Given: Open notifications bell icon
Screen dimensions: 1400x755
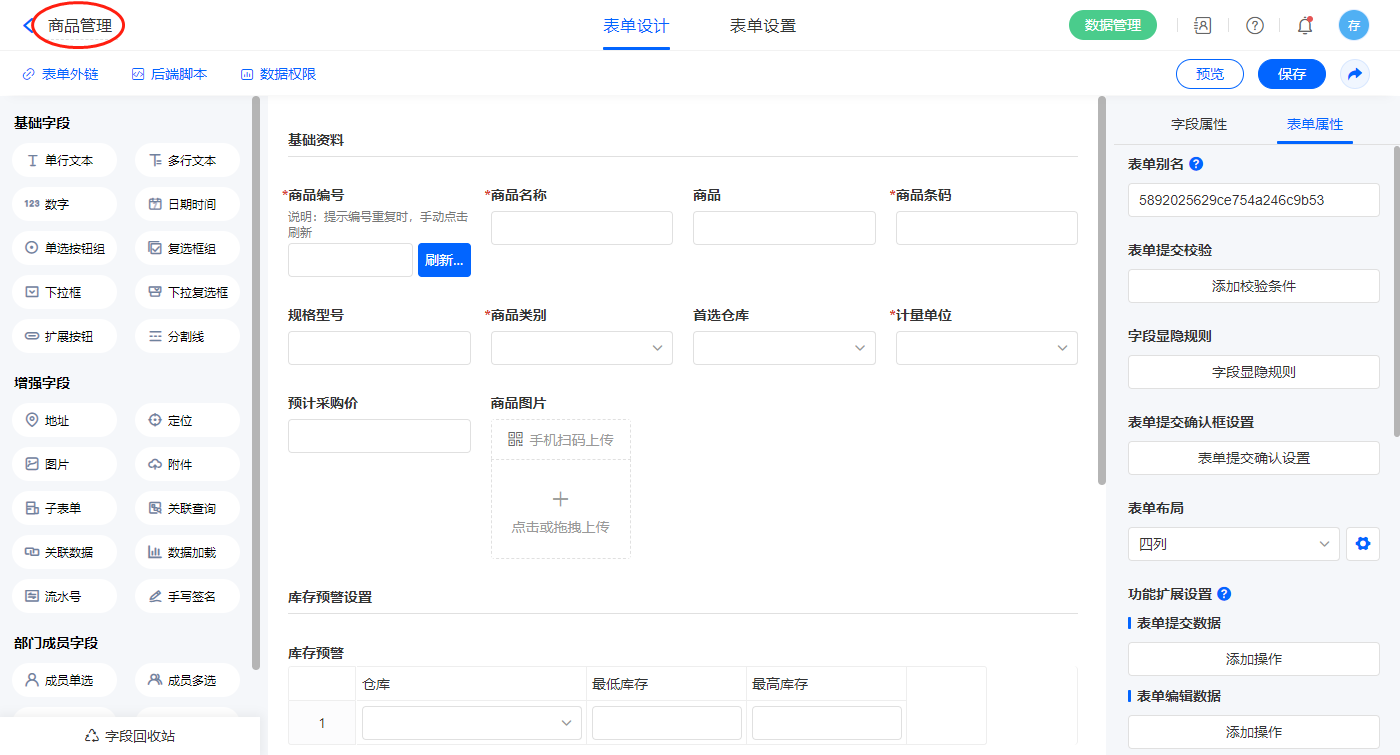Looking at the screenshot, I should pos(1304,26).
